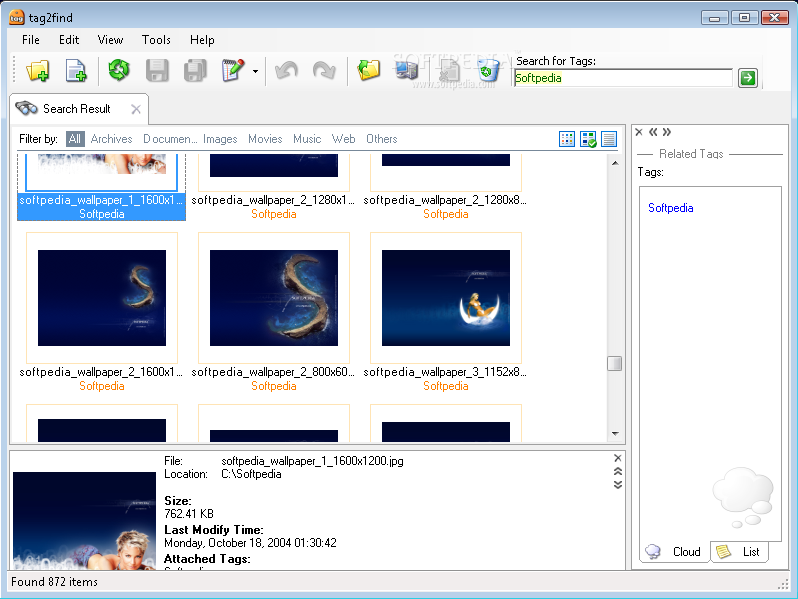Click the Search for Tags input field
798x599 pixels.
(x=623, y=78)
